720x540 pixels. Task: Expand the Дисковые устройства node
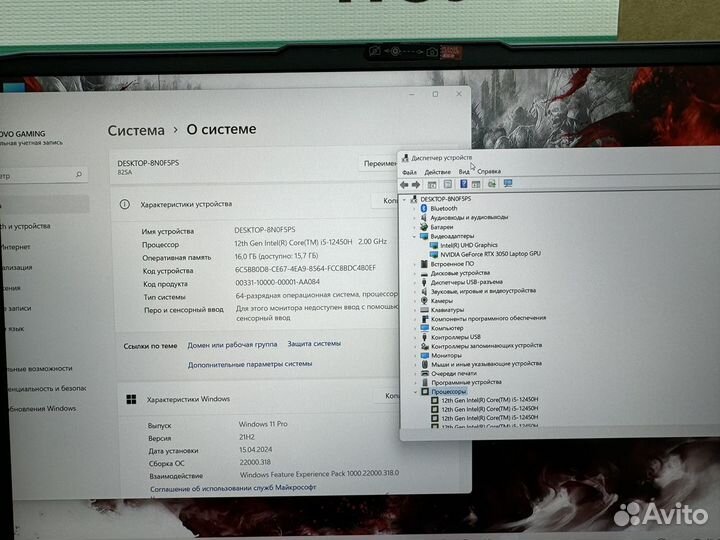pyautogui.click(x=415, y=273)
